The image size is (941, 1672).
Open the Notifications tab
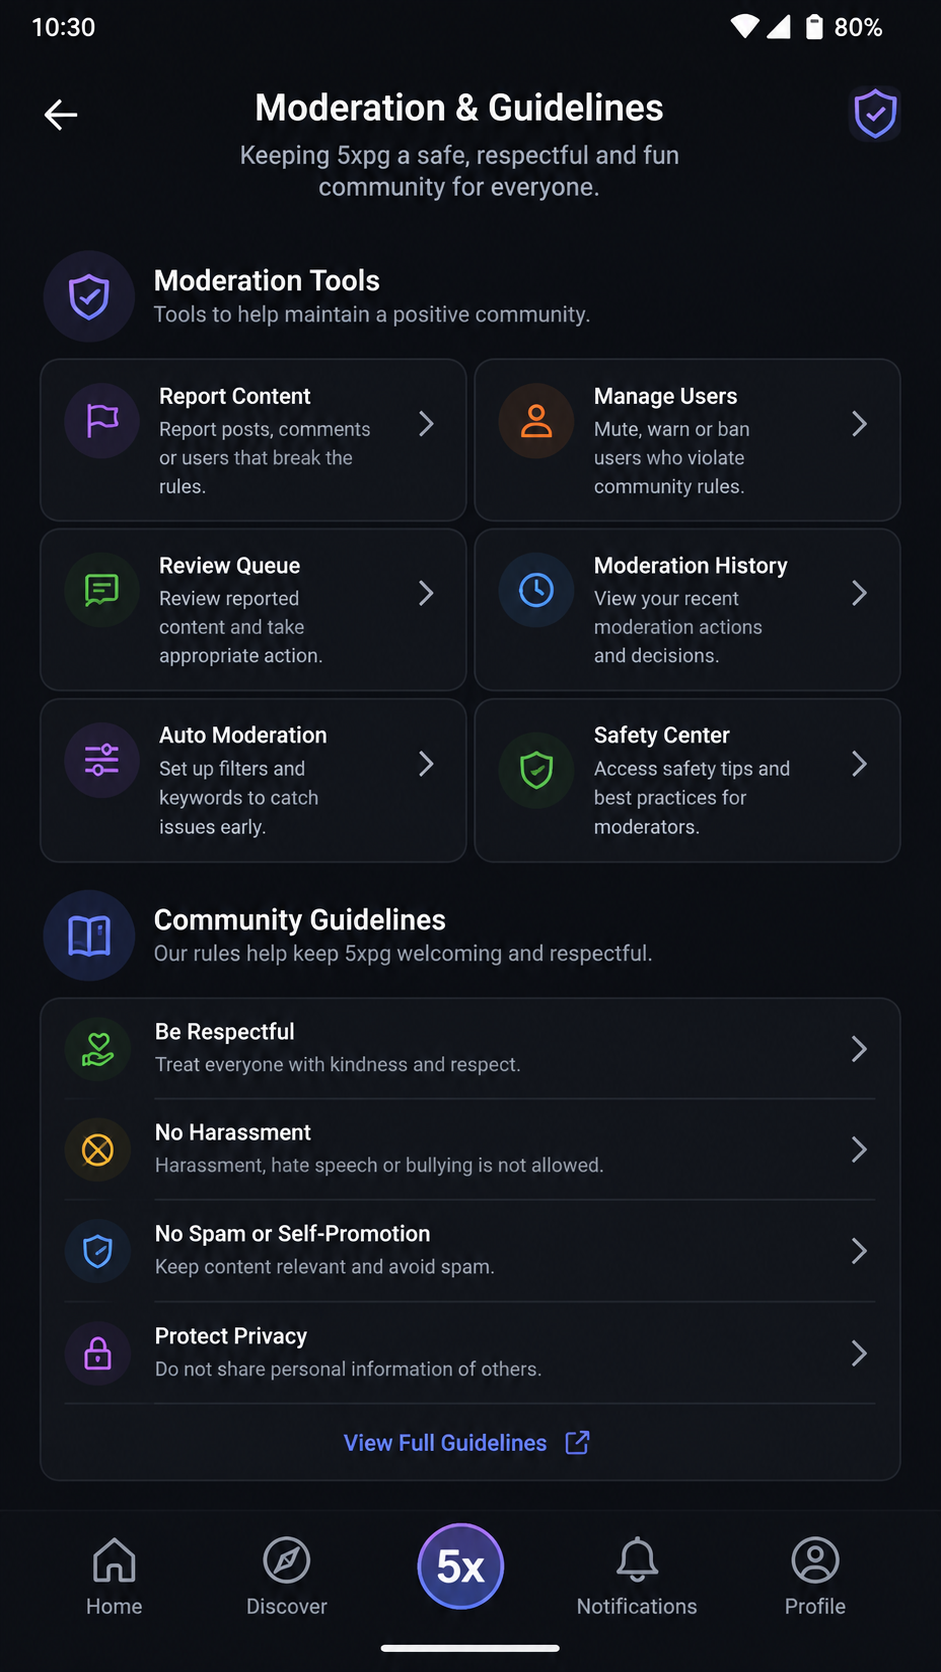tap(637, 1577)
